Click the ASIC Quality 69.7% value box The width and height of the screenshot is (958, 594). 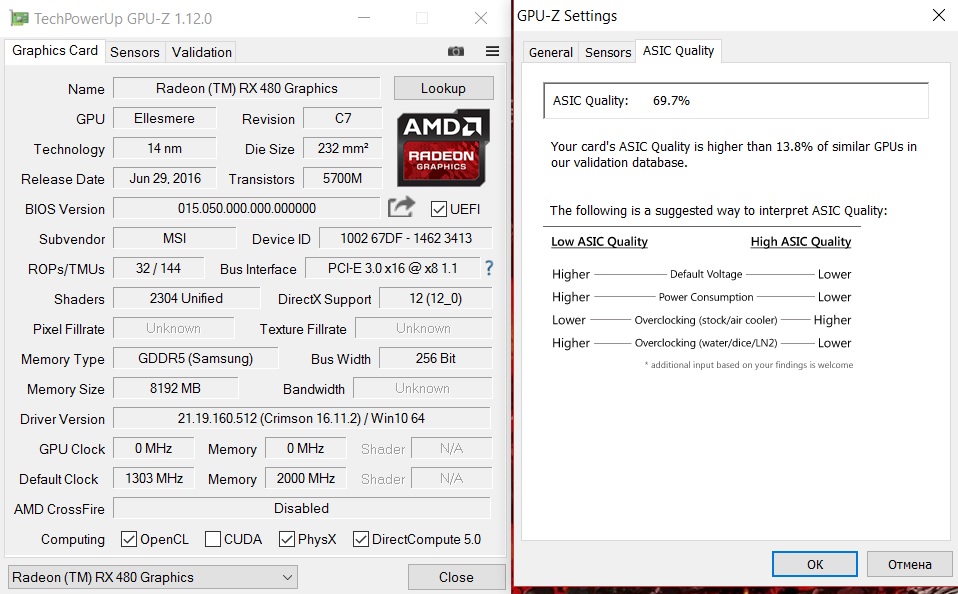tap(736, 100)
